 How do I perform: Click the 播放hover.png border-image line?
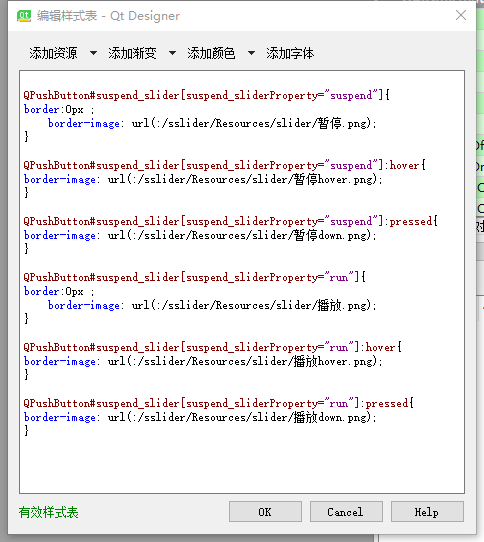pos(203,361)
